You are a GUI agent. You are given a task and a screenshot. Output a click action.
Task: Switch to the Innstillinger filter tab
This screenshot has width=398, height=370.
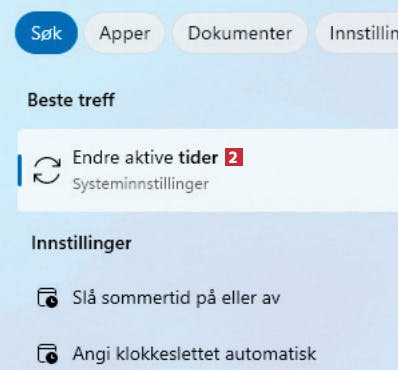pos(357,33)
